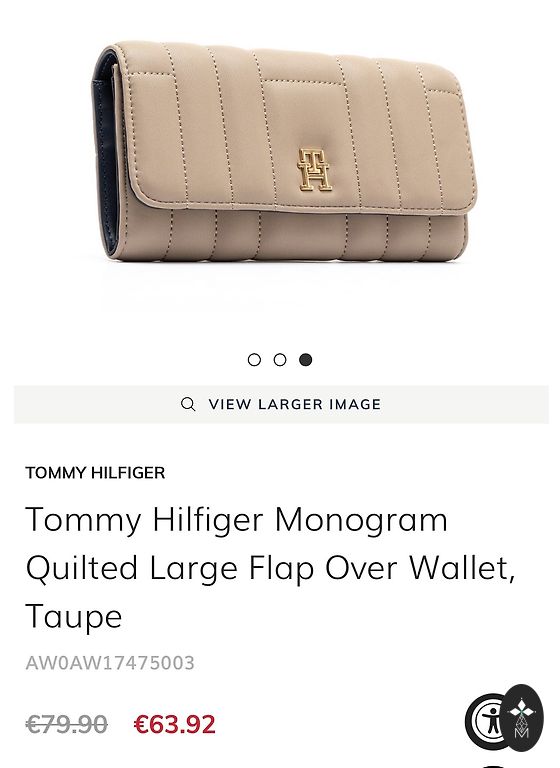Open the TOMMY HILFIGER brand link

tap(95, 473)
